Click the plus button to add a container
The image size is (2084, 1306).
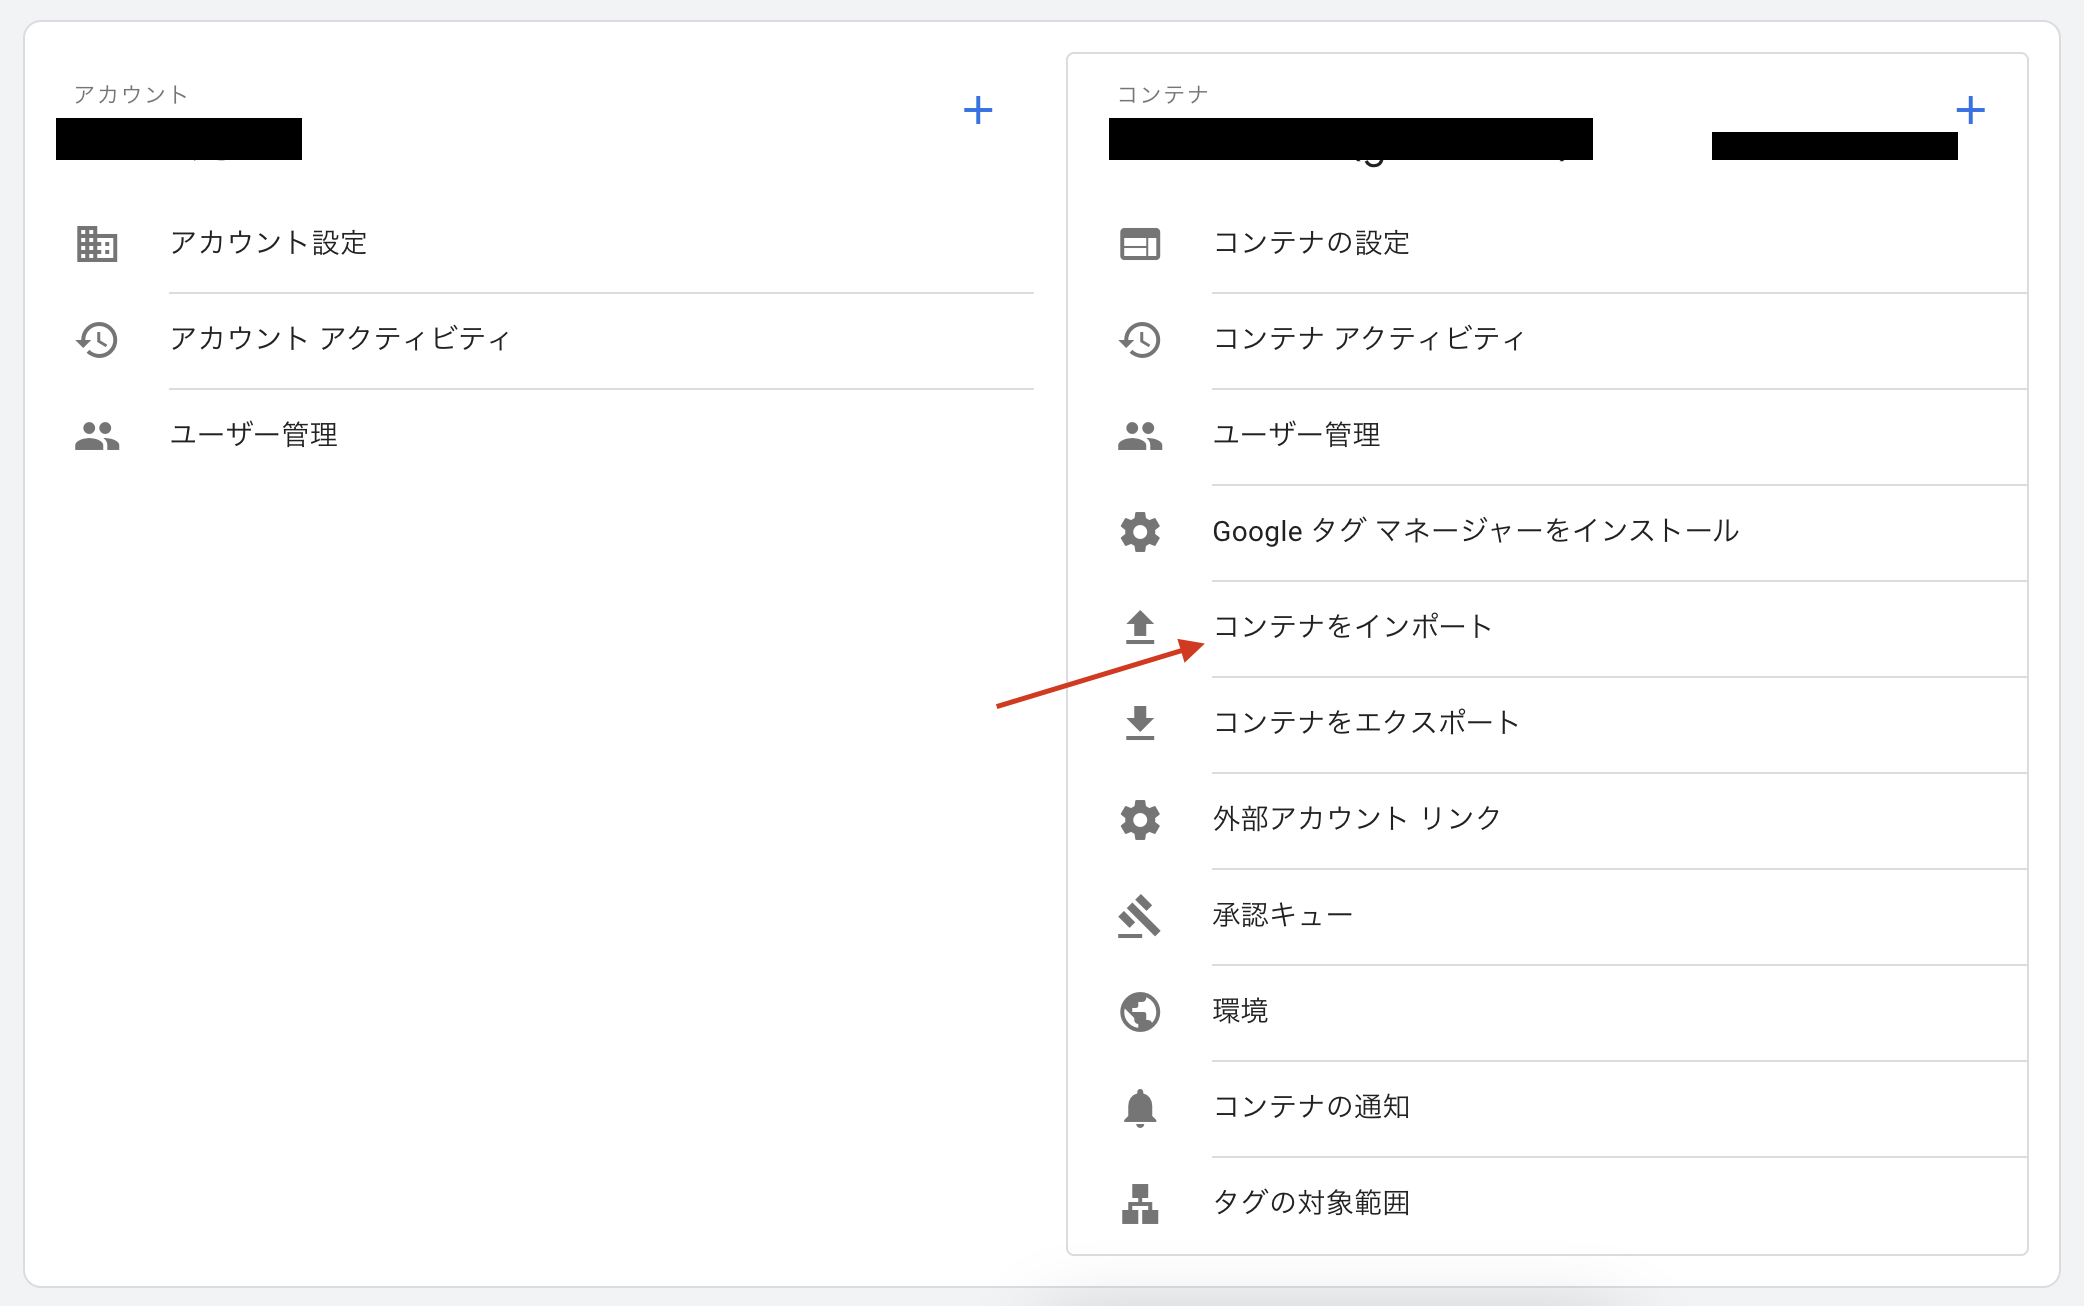point(1969,110)
